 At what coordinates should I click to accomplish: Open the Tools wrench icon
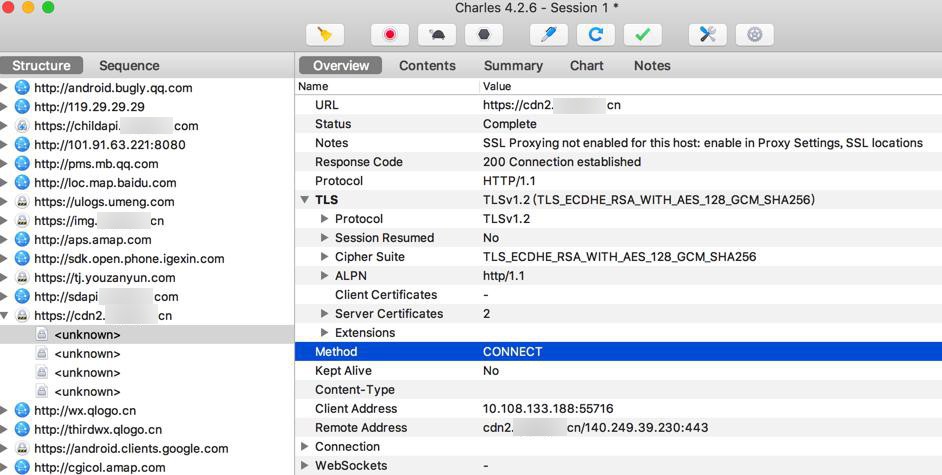point(707,34)
